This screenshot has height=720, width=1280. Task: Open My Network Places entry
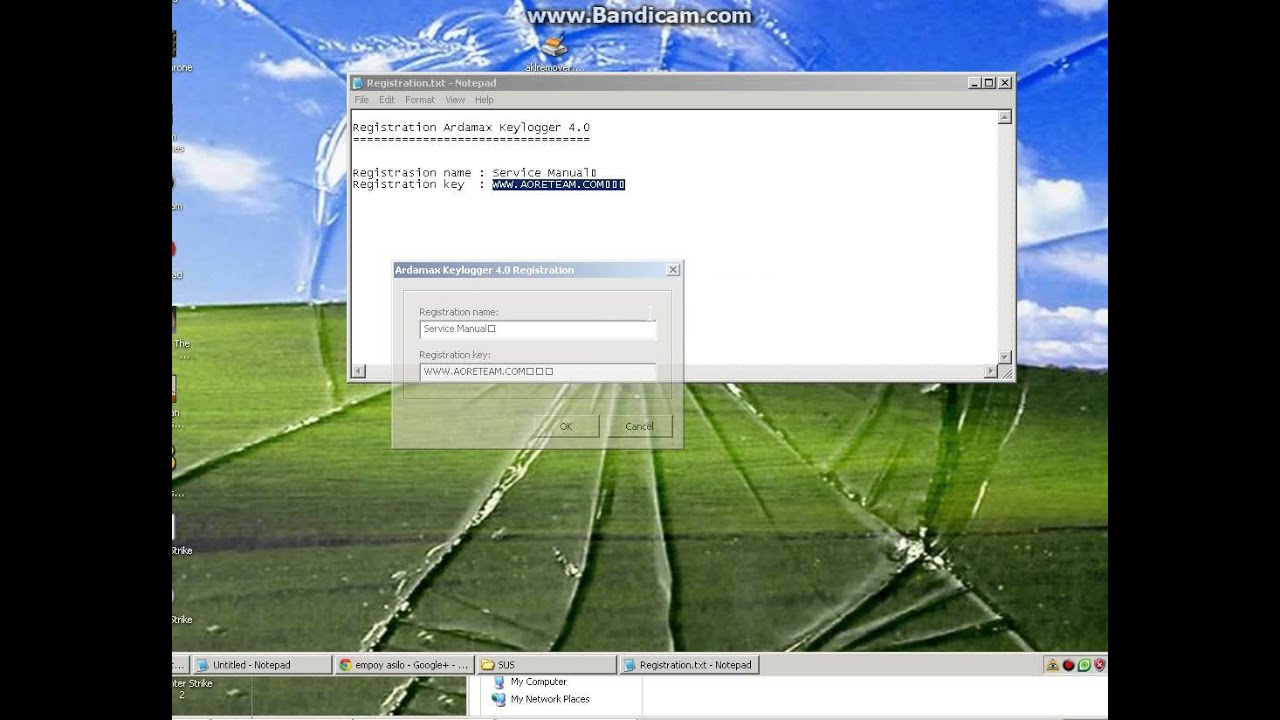pyautogui.click(x=540, y=699)
